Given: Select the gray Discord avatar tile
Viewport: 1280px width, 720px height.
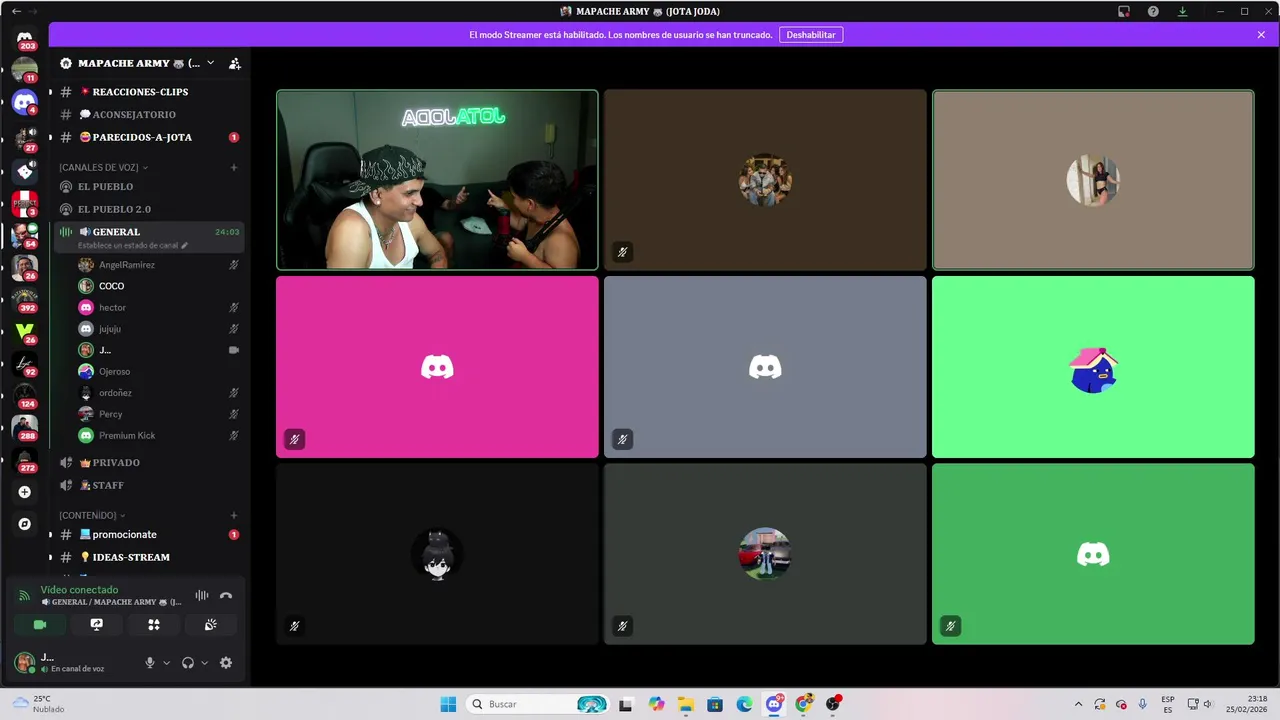Looking at the screenshot, I should (765, 367).
